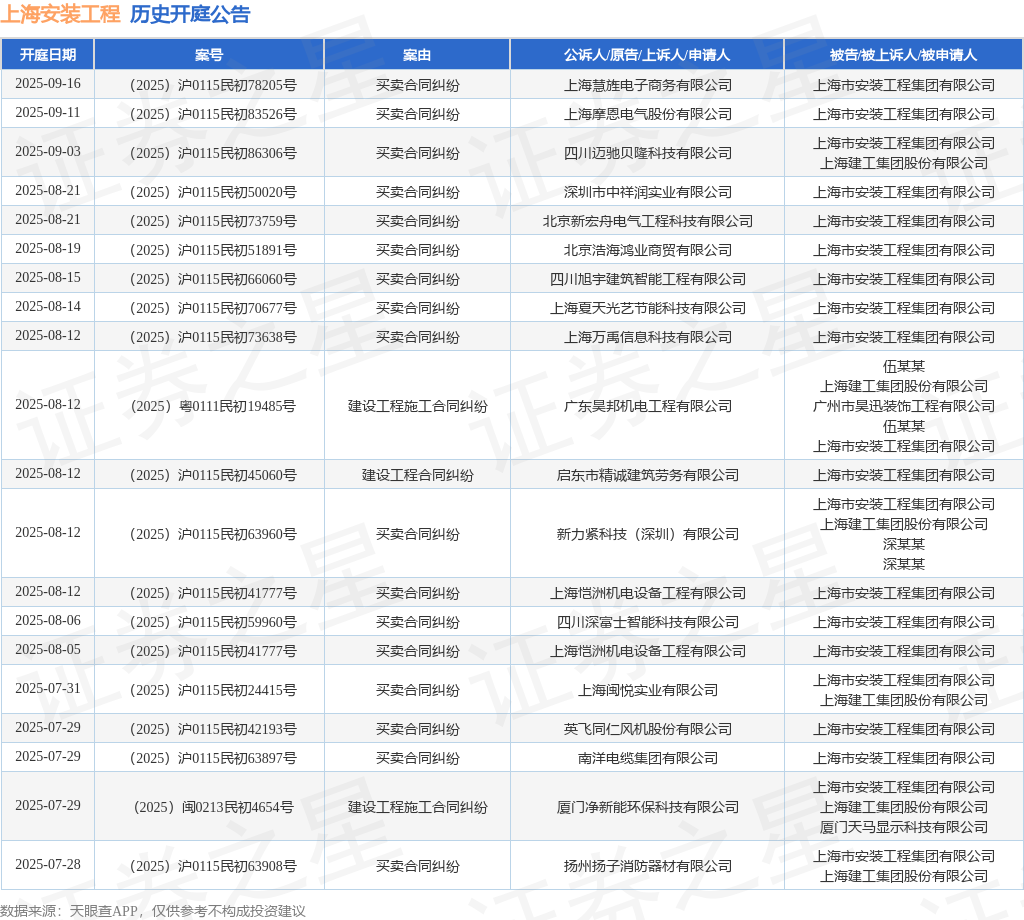Click defendant 广州市昊迅装饰工程有限公司
Image resolution: width=1024 pixels, height=920 pixels.
tap(903, 406)
